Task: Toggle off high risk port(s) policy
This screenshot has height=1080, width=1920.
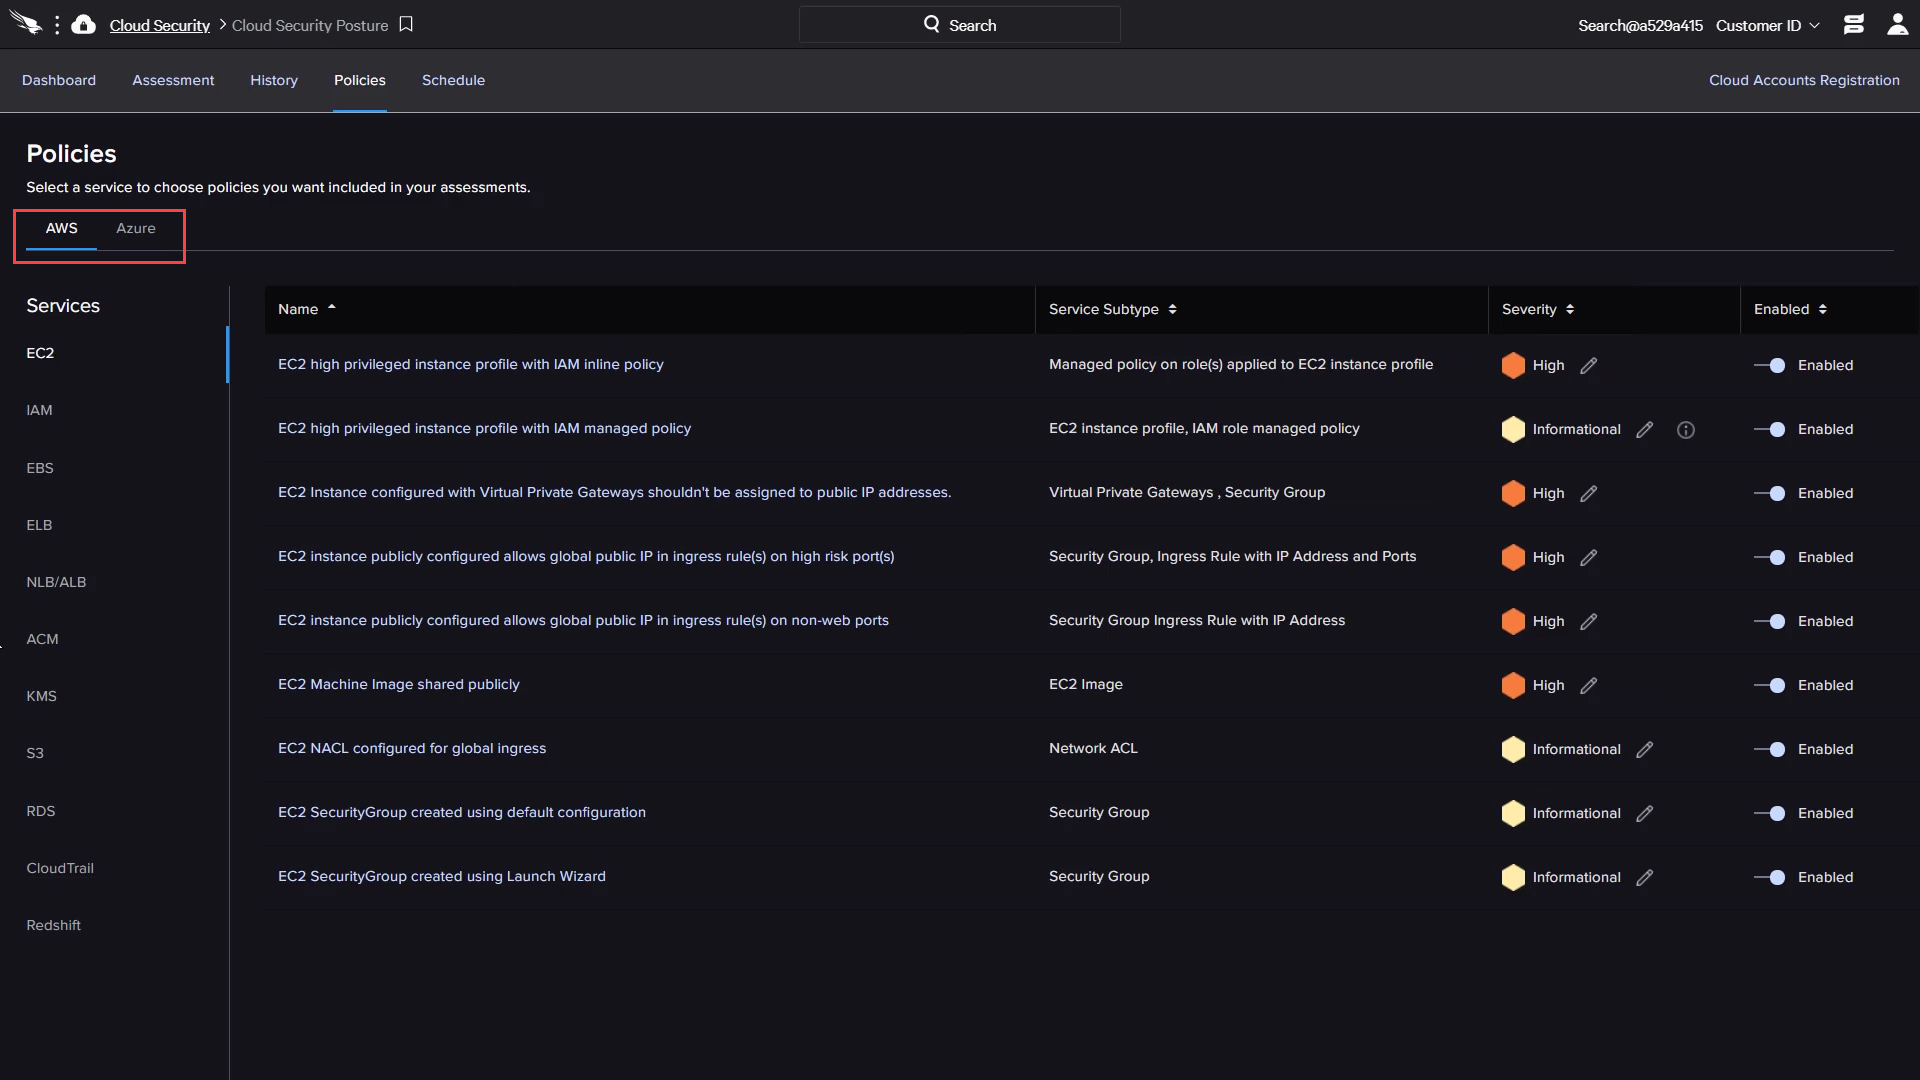Action: pos(1770,558)
